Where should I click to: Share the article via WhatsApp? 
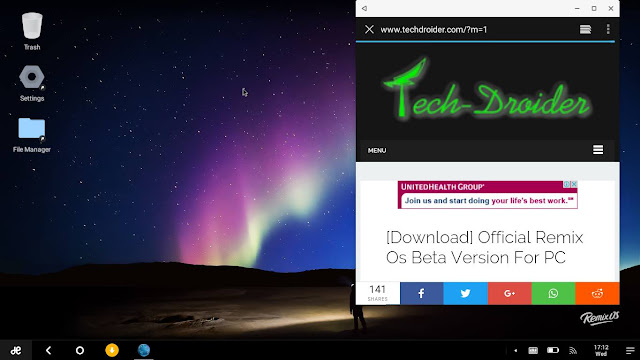(553, 293)
